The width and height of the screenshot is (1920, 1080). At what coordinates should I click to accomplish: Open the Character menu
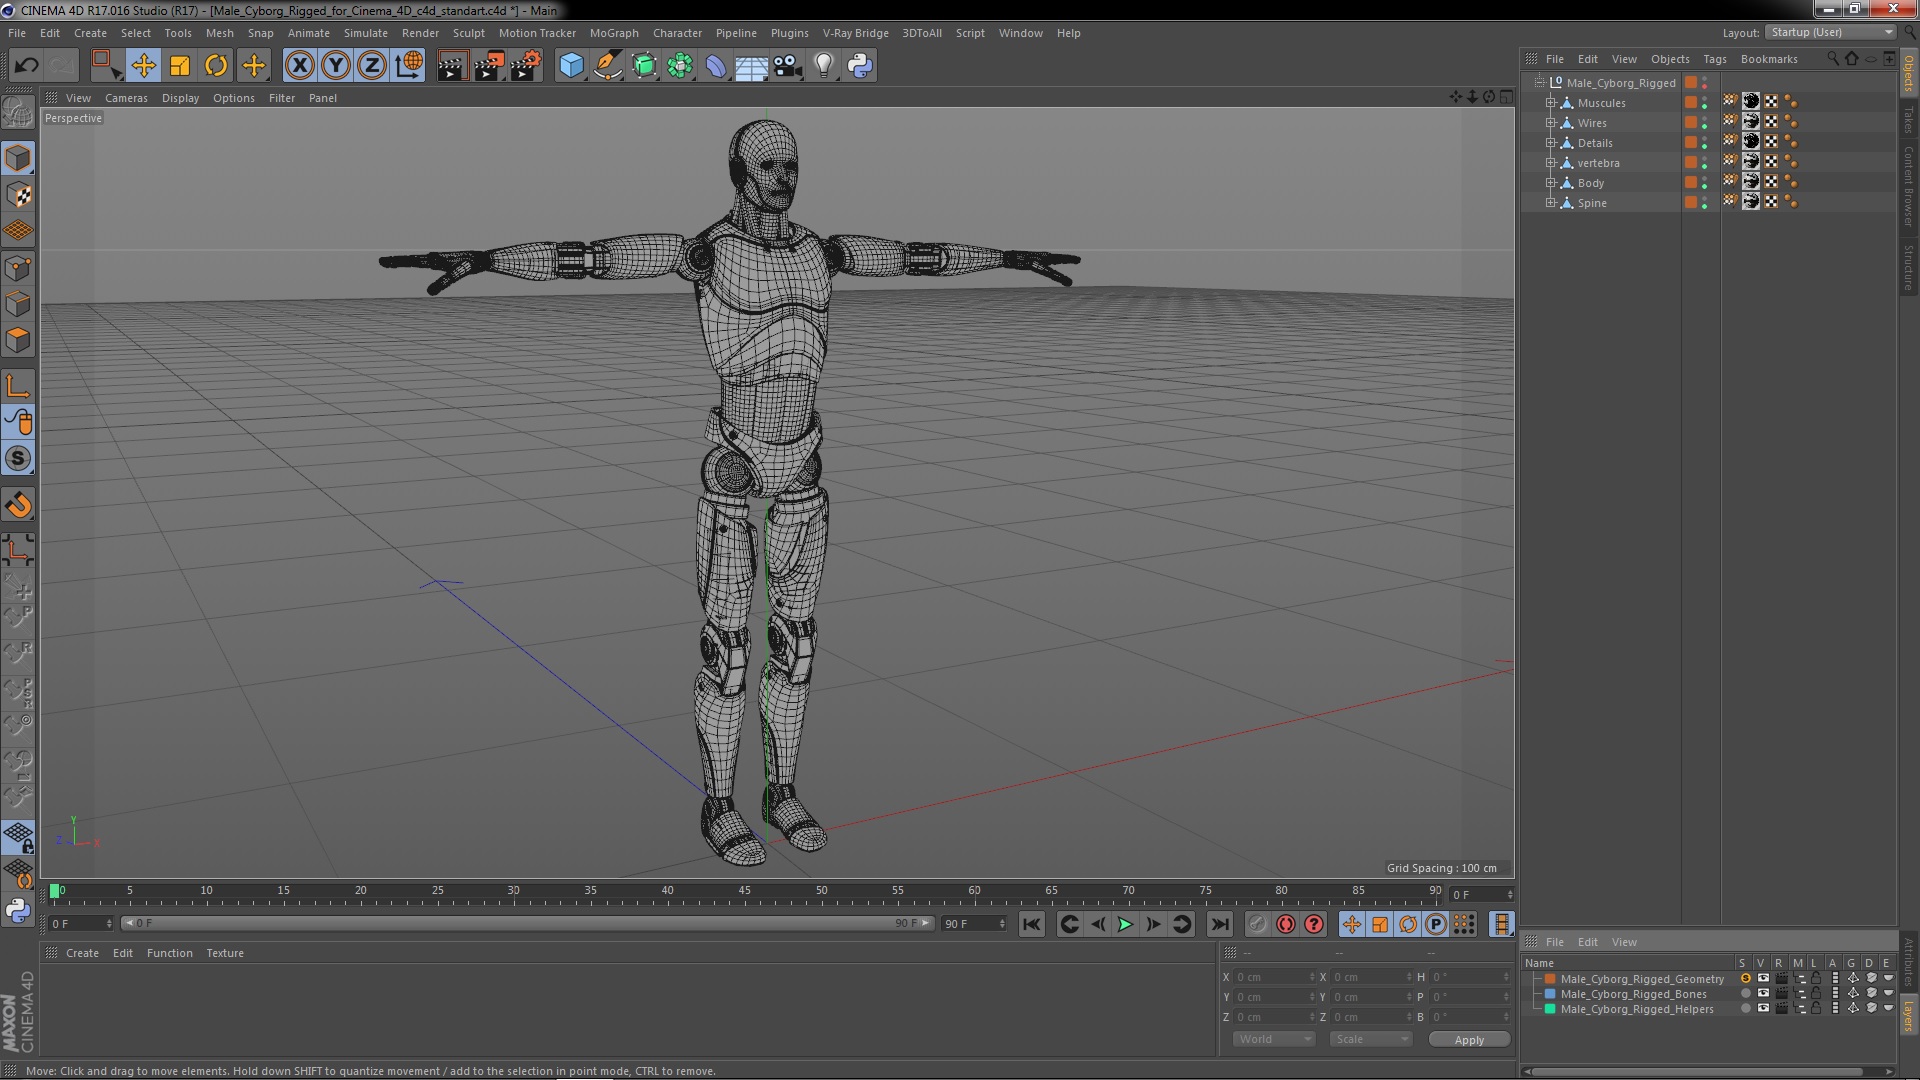coord(677,33)
